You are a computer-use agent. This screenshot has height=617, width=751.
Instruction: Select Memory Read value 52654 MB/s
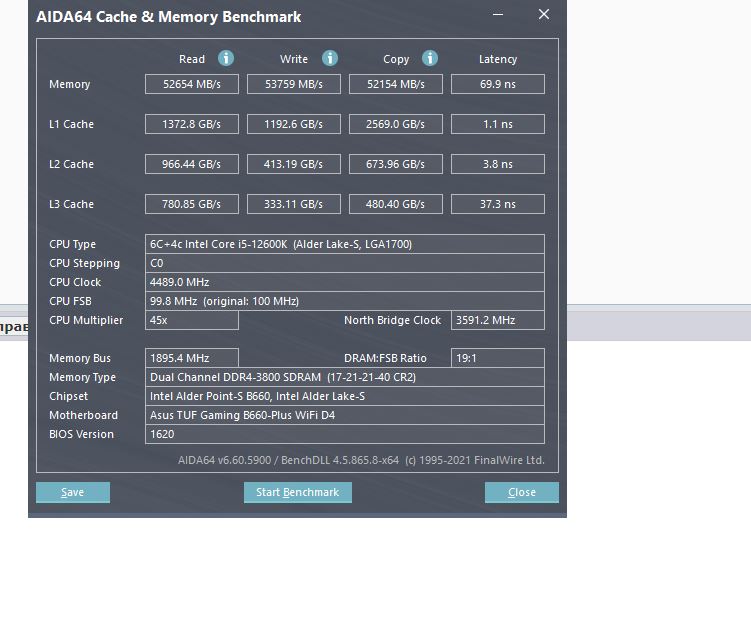click(192, 84)
